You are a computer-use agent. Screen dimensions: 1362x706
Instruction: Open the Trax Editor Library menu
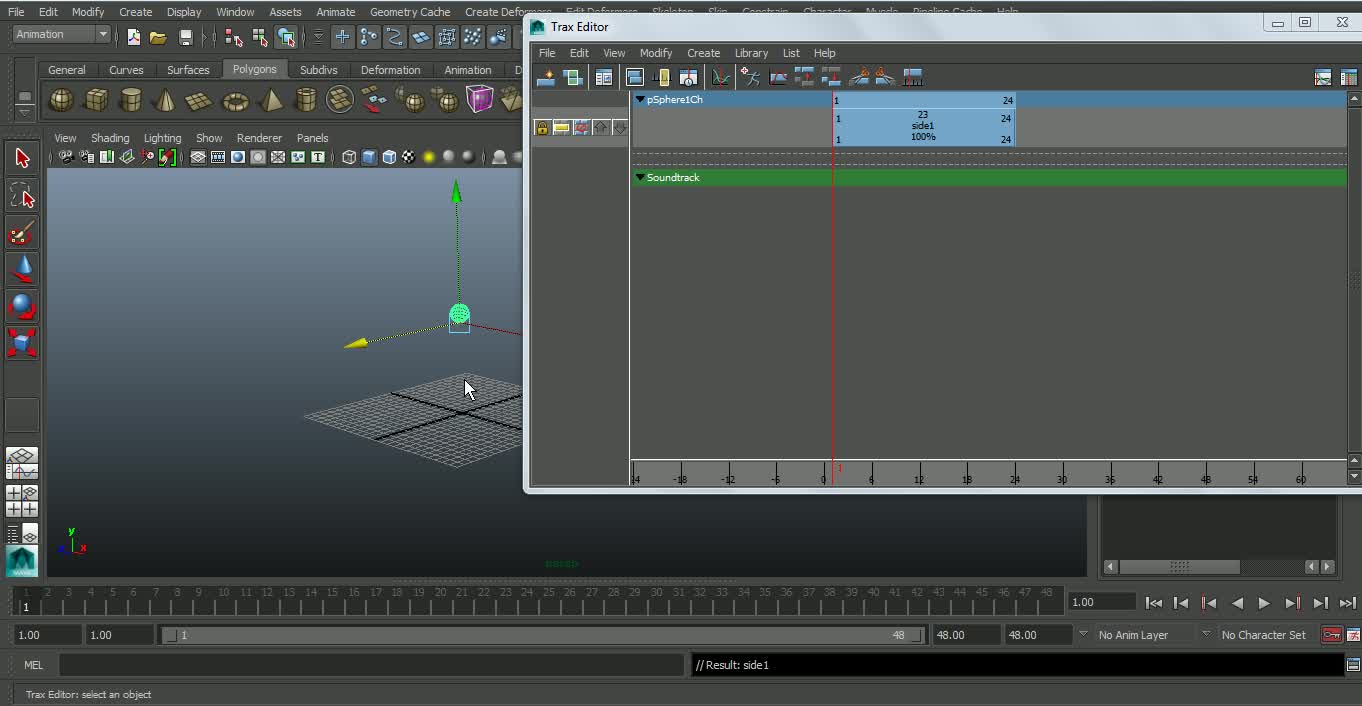pos(751,53)
